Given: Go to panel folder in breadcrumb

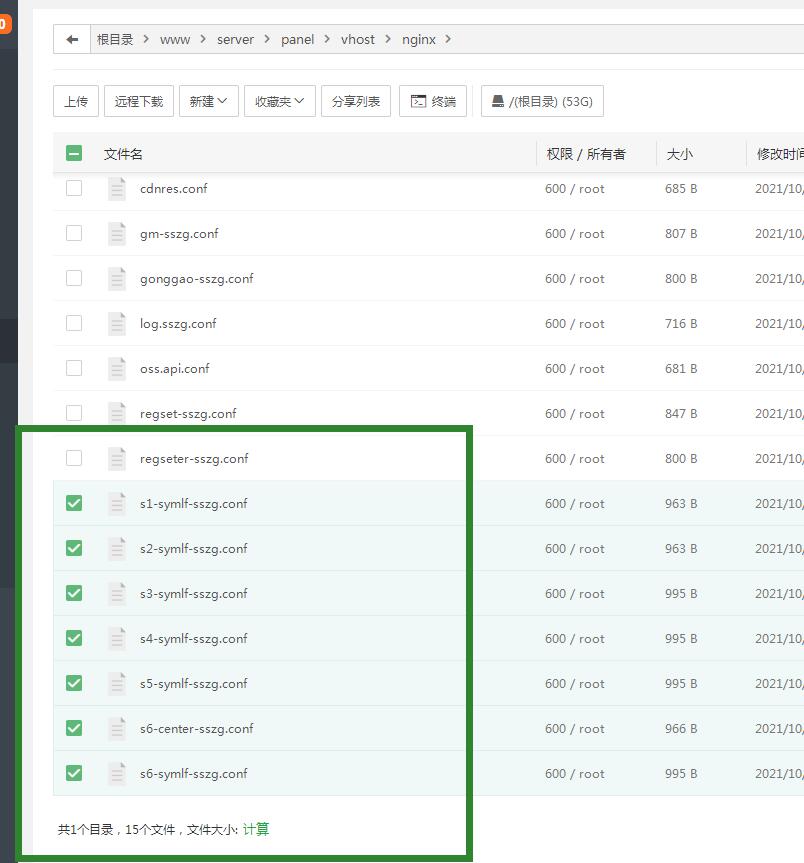Looking at the screenshot, I should coord(297,39).
